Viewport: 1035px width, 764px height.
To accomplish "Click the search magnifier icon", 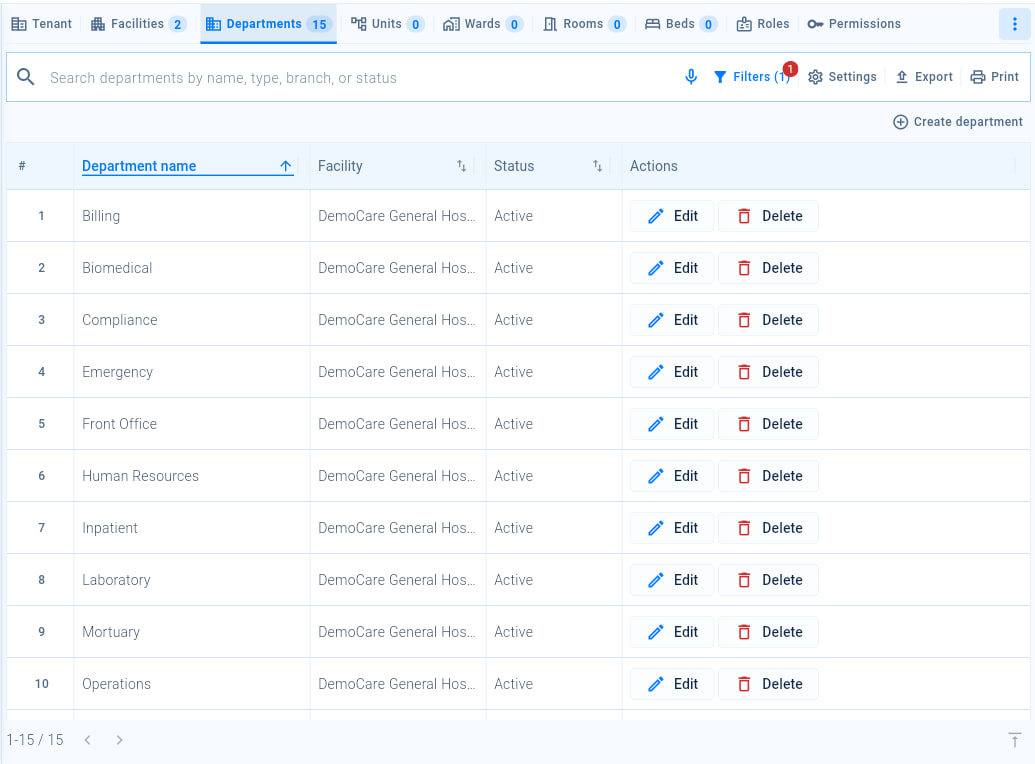I will [26, 77].
